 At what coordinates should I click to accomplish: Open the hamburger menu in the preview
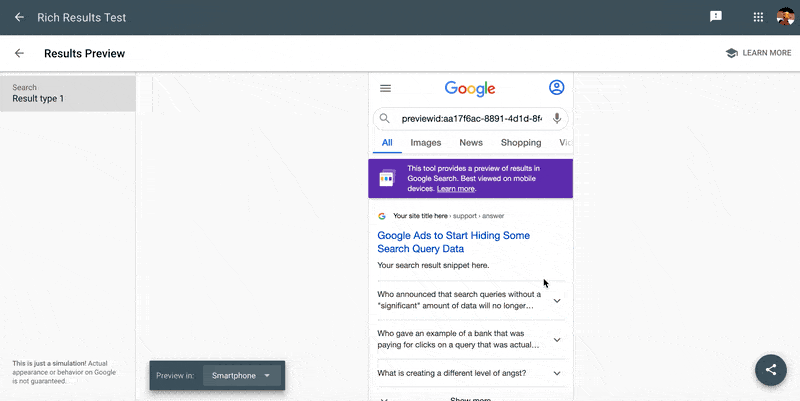[x=385, y=88]
